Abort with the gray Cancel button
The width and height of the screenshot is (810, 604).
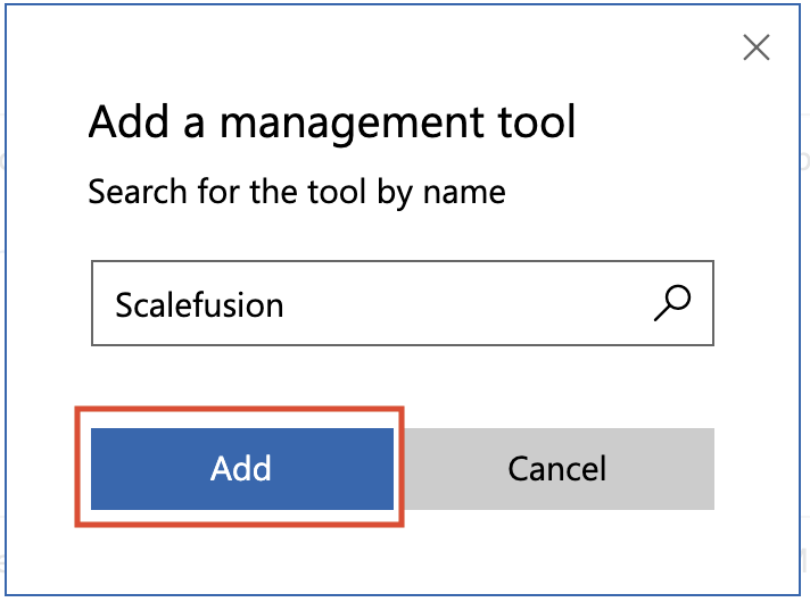click(x=556, y=469)
